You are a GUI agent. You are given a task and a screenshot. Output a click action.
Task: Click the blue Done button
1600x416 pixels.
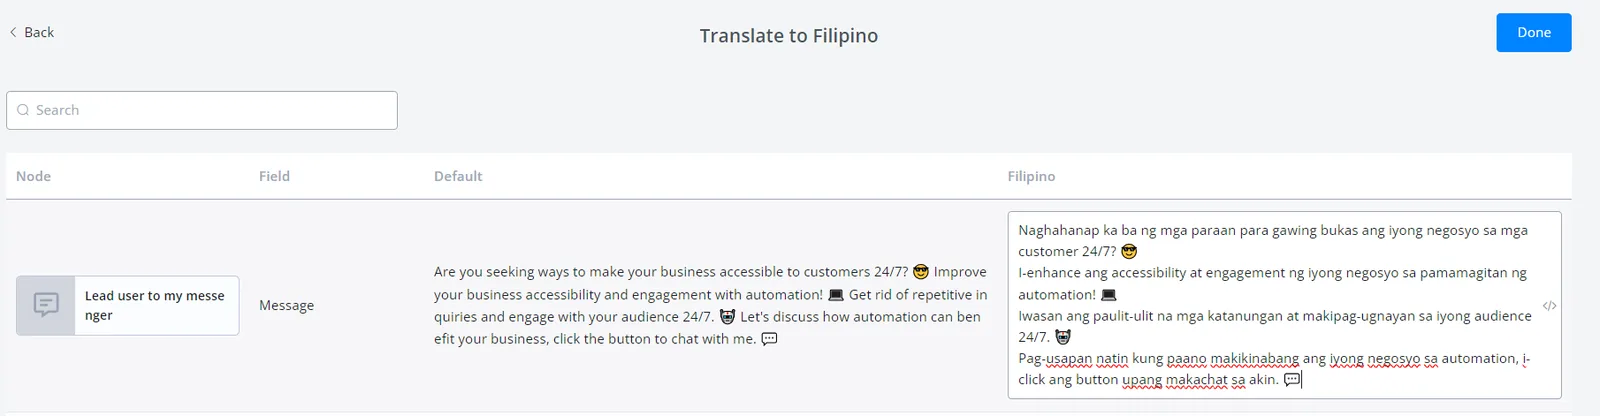click(1533, 32)
